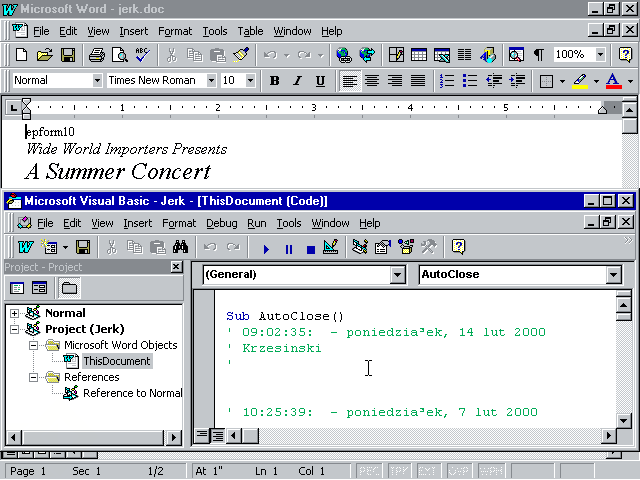Select Reference to Normal tree item
The image size is (640, 480).
[133, 393]
